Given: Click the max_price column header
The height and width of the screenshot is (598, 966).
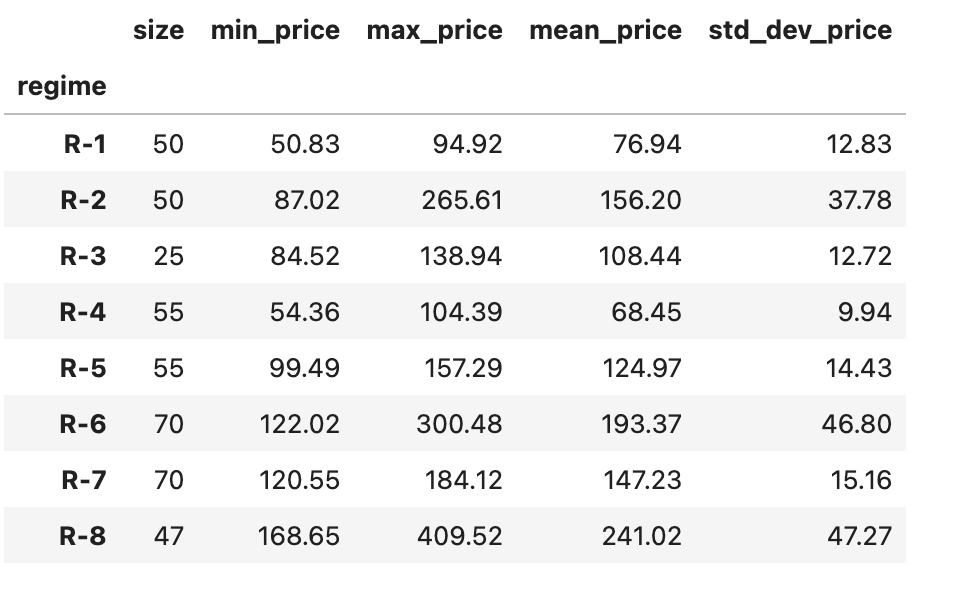Looking at the screenshot, I should pyautogui.click(x=434, y=31).
